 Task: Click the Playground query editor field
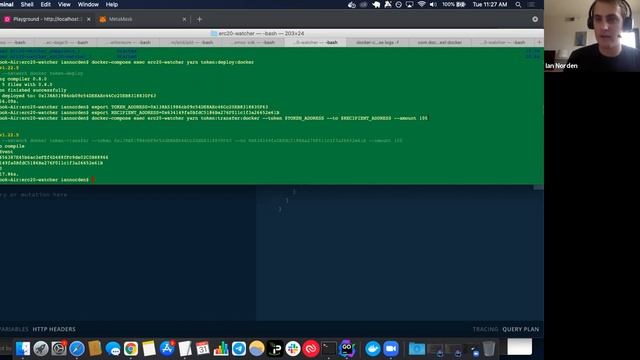point(128,253)
